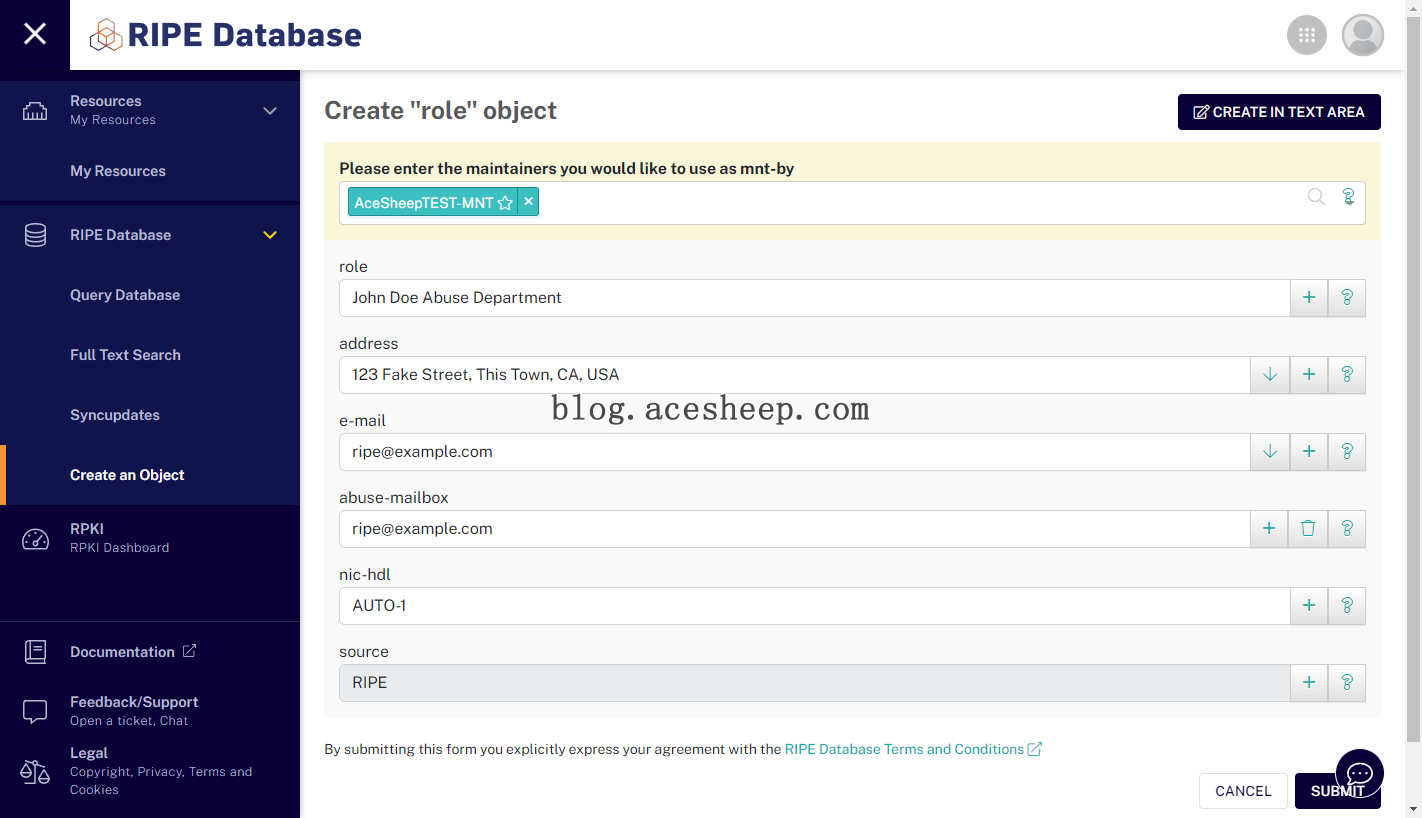Show help for role field
The image size is (1422, 818).
tap(1347, 298)
